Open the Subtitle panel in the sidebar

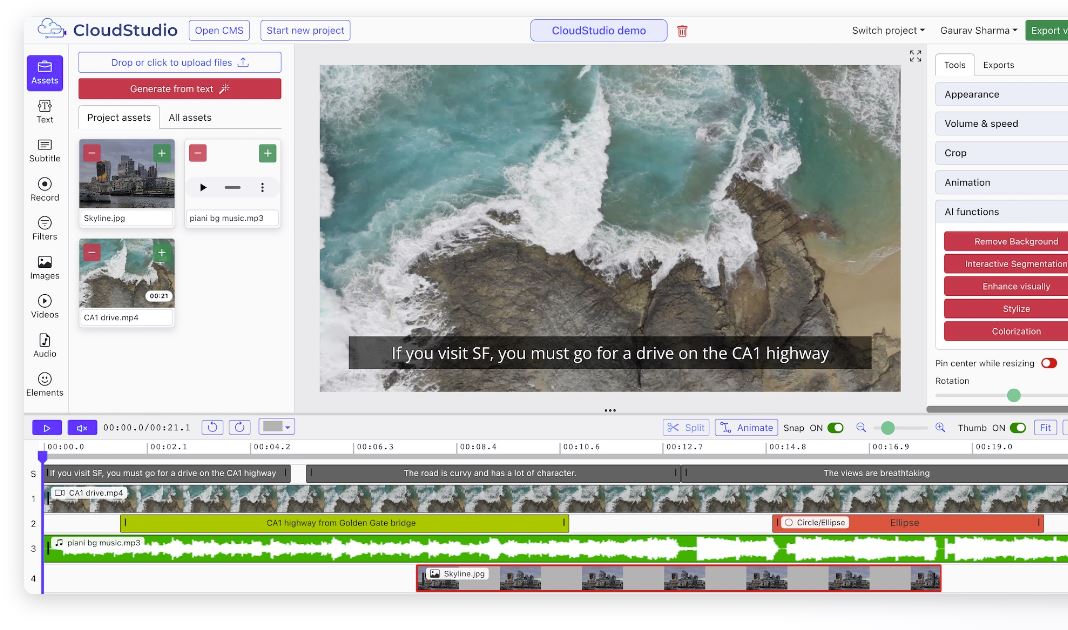coord(45,150)
